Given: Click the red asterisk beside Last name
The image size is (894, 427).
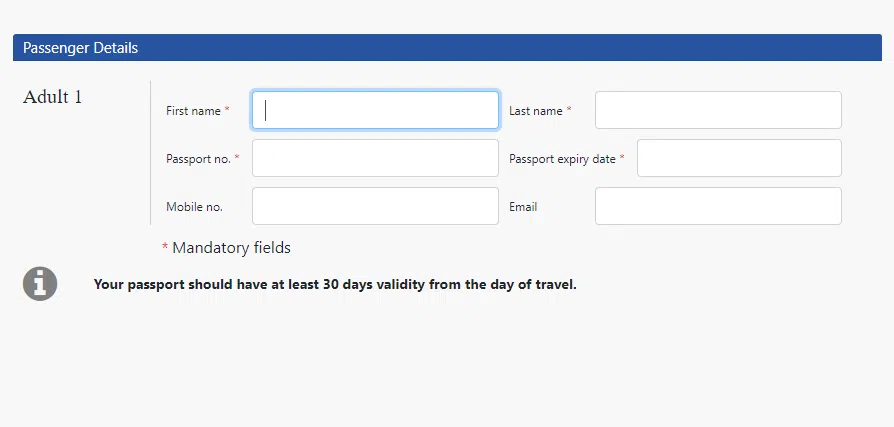Looking at the screenshot, I should (569, 110).
